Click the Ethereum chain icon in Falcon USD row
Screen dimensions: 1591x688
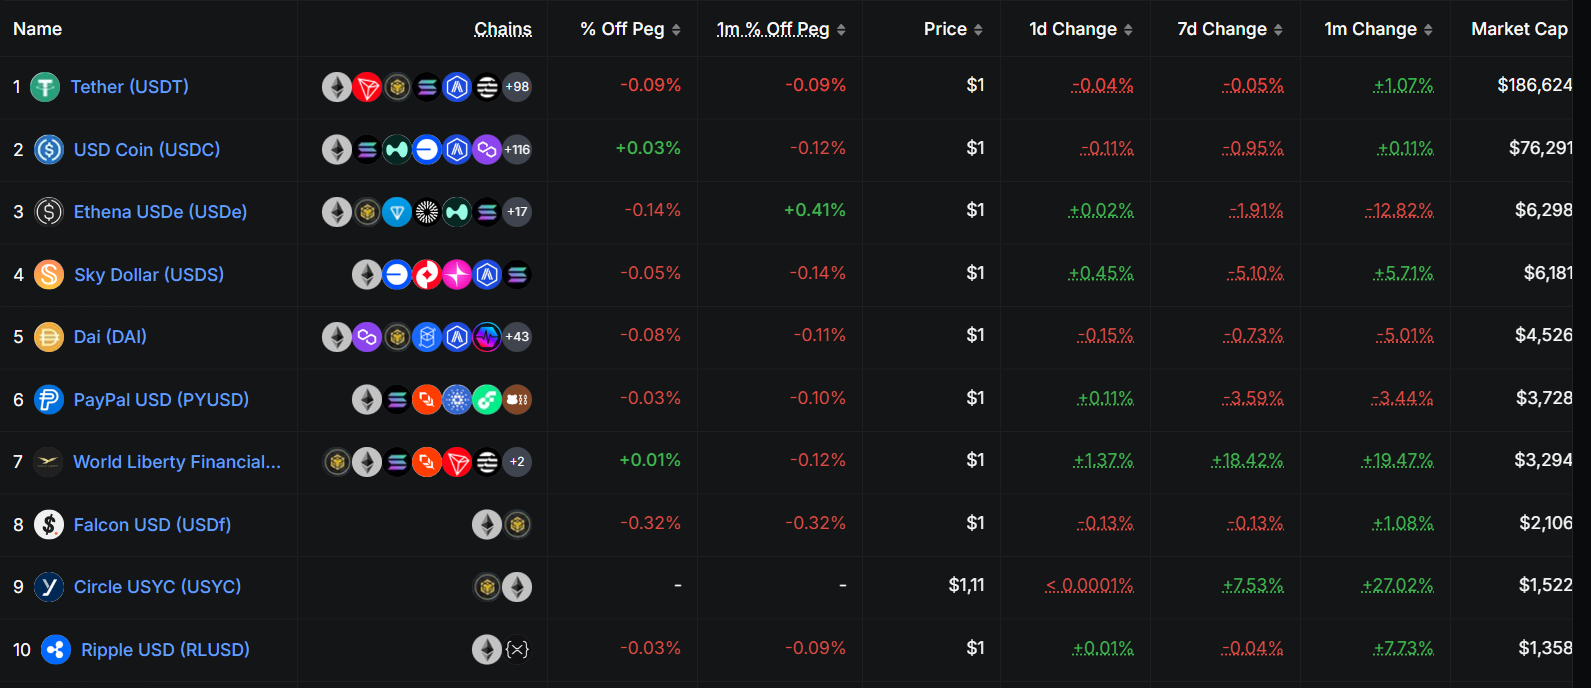click(487, 525)
